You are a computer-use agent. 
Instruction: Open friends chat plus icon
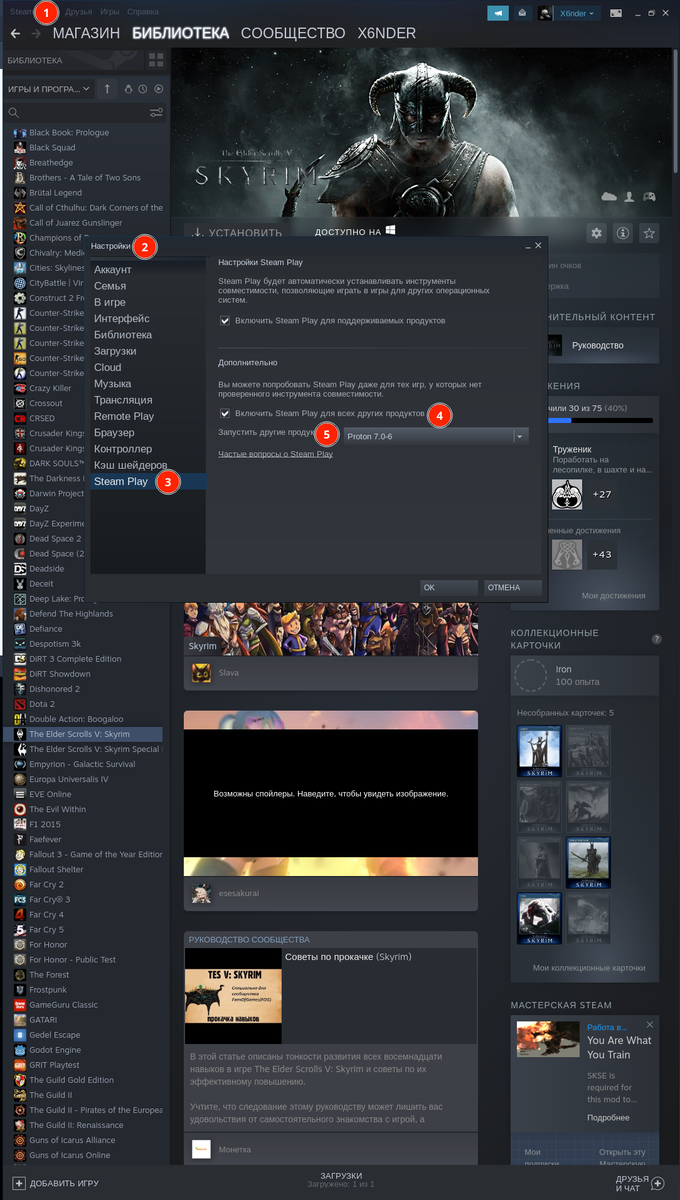pyautogui.click(x=657, y=1183)
